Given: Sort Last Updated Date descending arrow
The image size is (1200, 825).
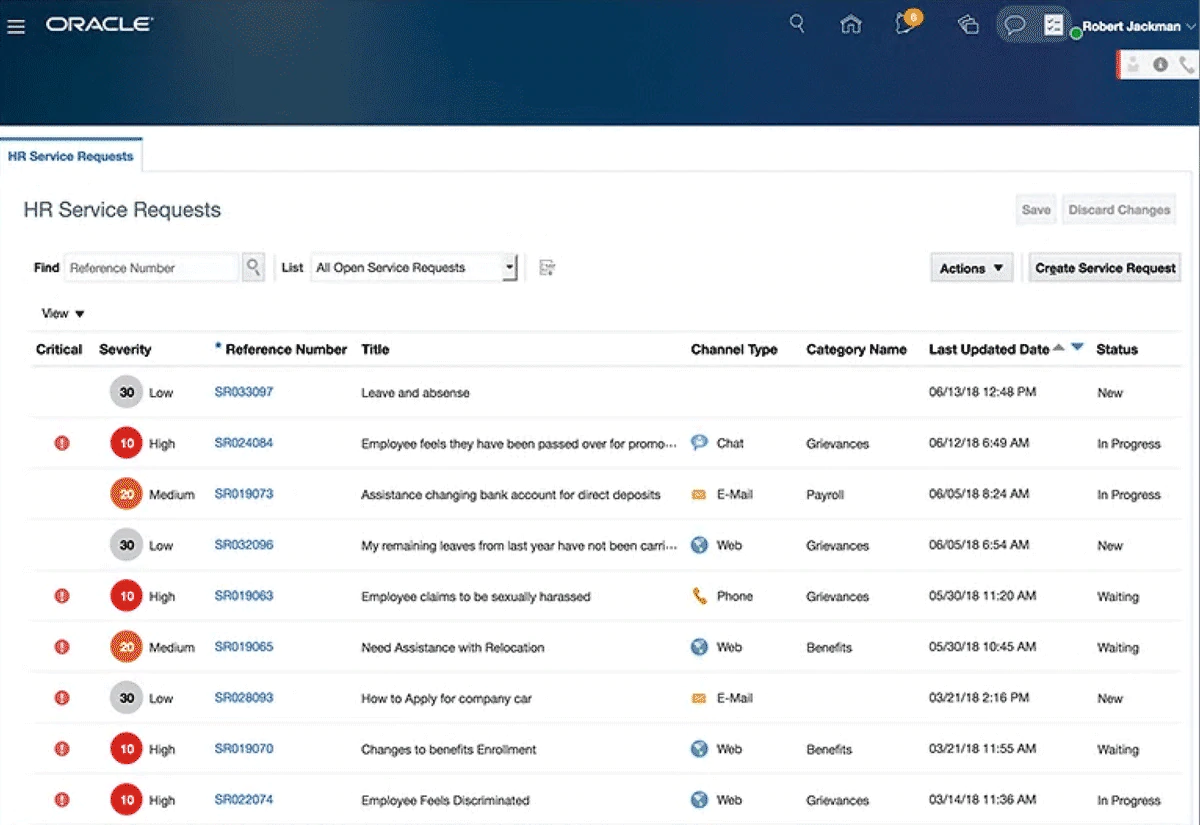Looking at the screenshot, I should click(x=1077, y=347).
